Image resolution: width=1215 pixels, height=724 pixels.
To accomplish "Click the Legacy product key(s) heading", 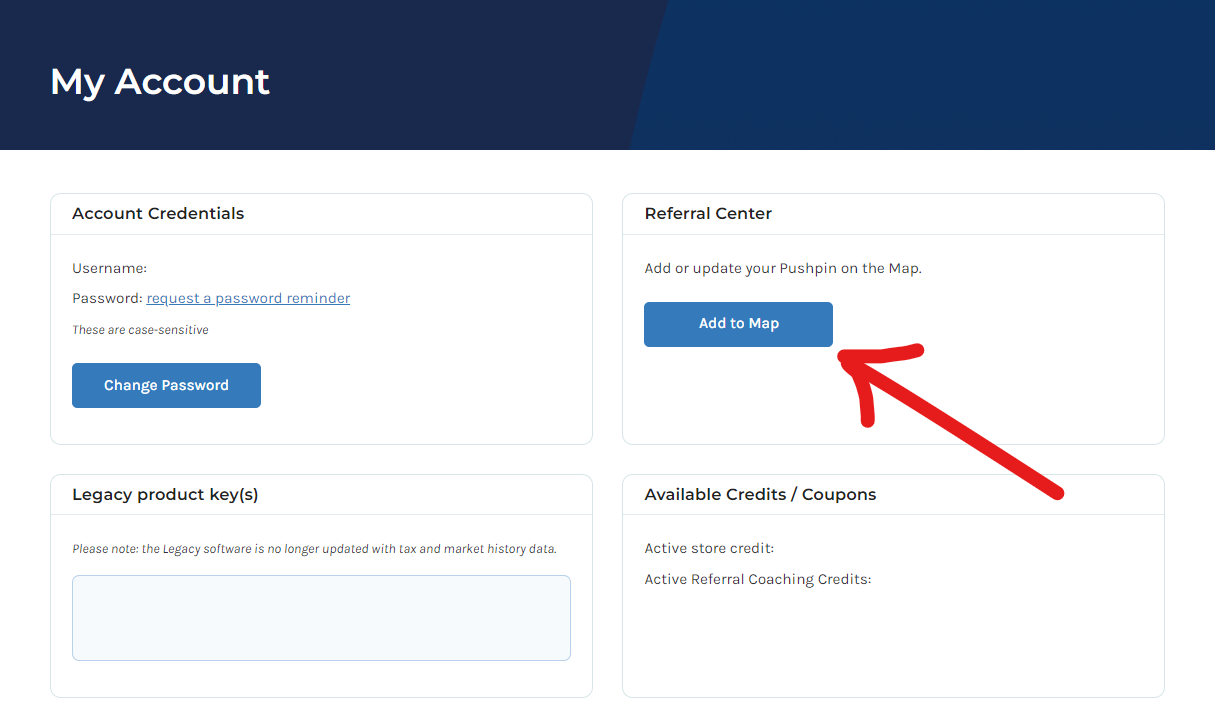I will [x=165, y=494].
